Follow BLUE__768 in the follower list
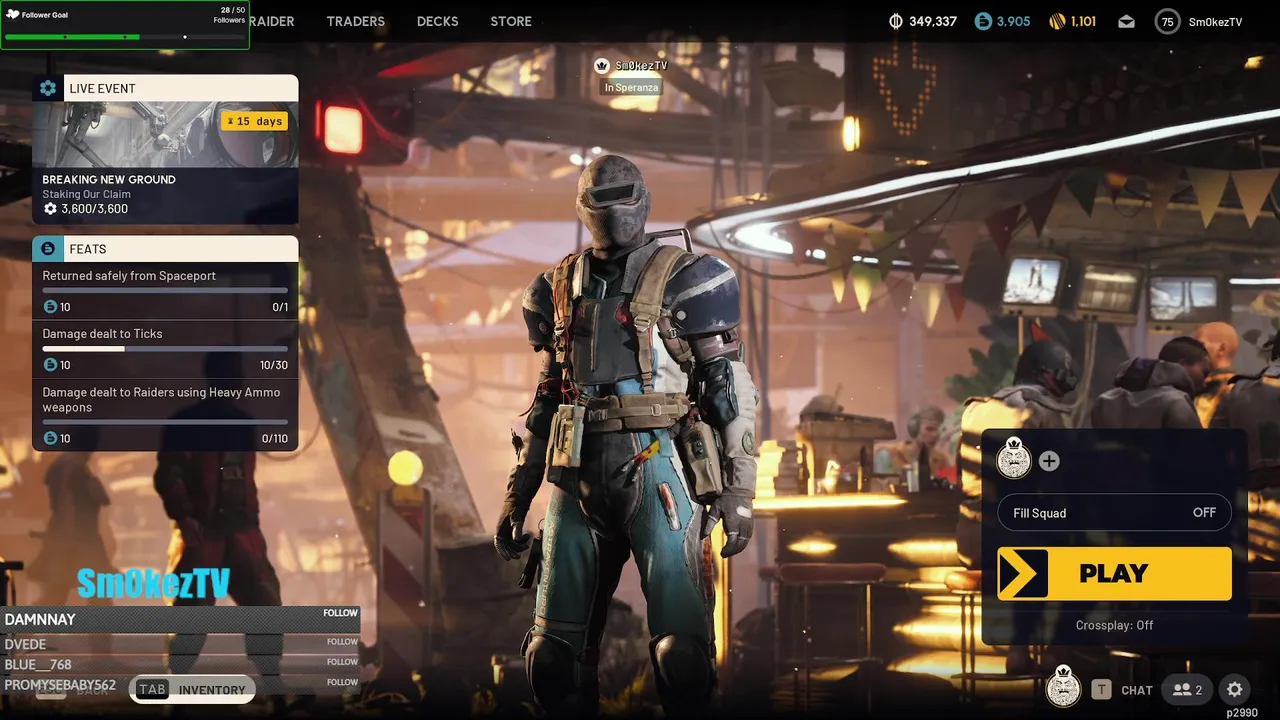 click(x=342, y=662)
